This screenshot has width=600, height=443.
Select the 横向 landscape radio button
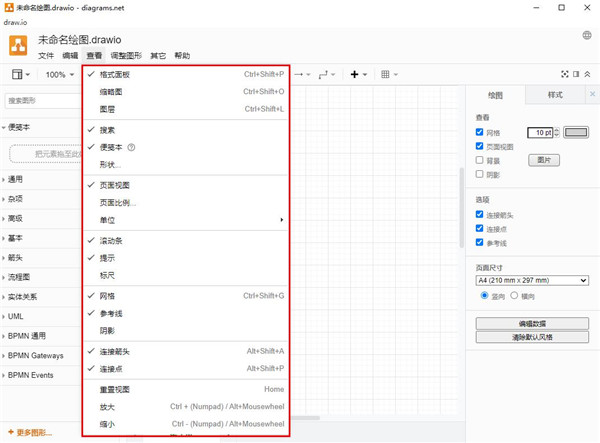tap(514, 295)
